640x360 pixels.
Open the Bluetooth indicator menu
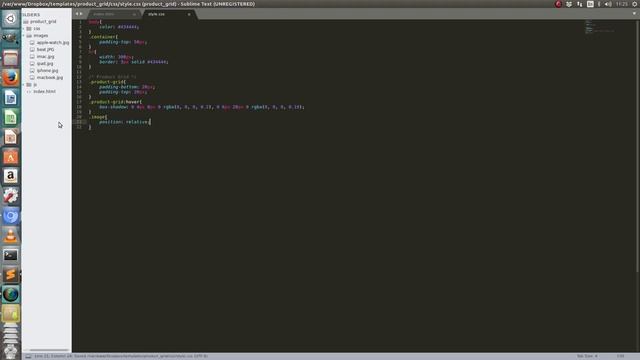coord(599,4)
